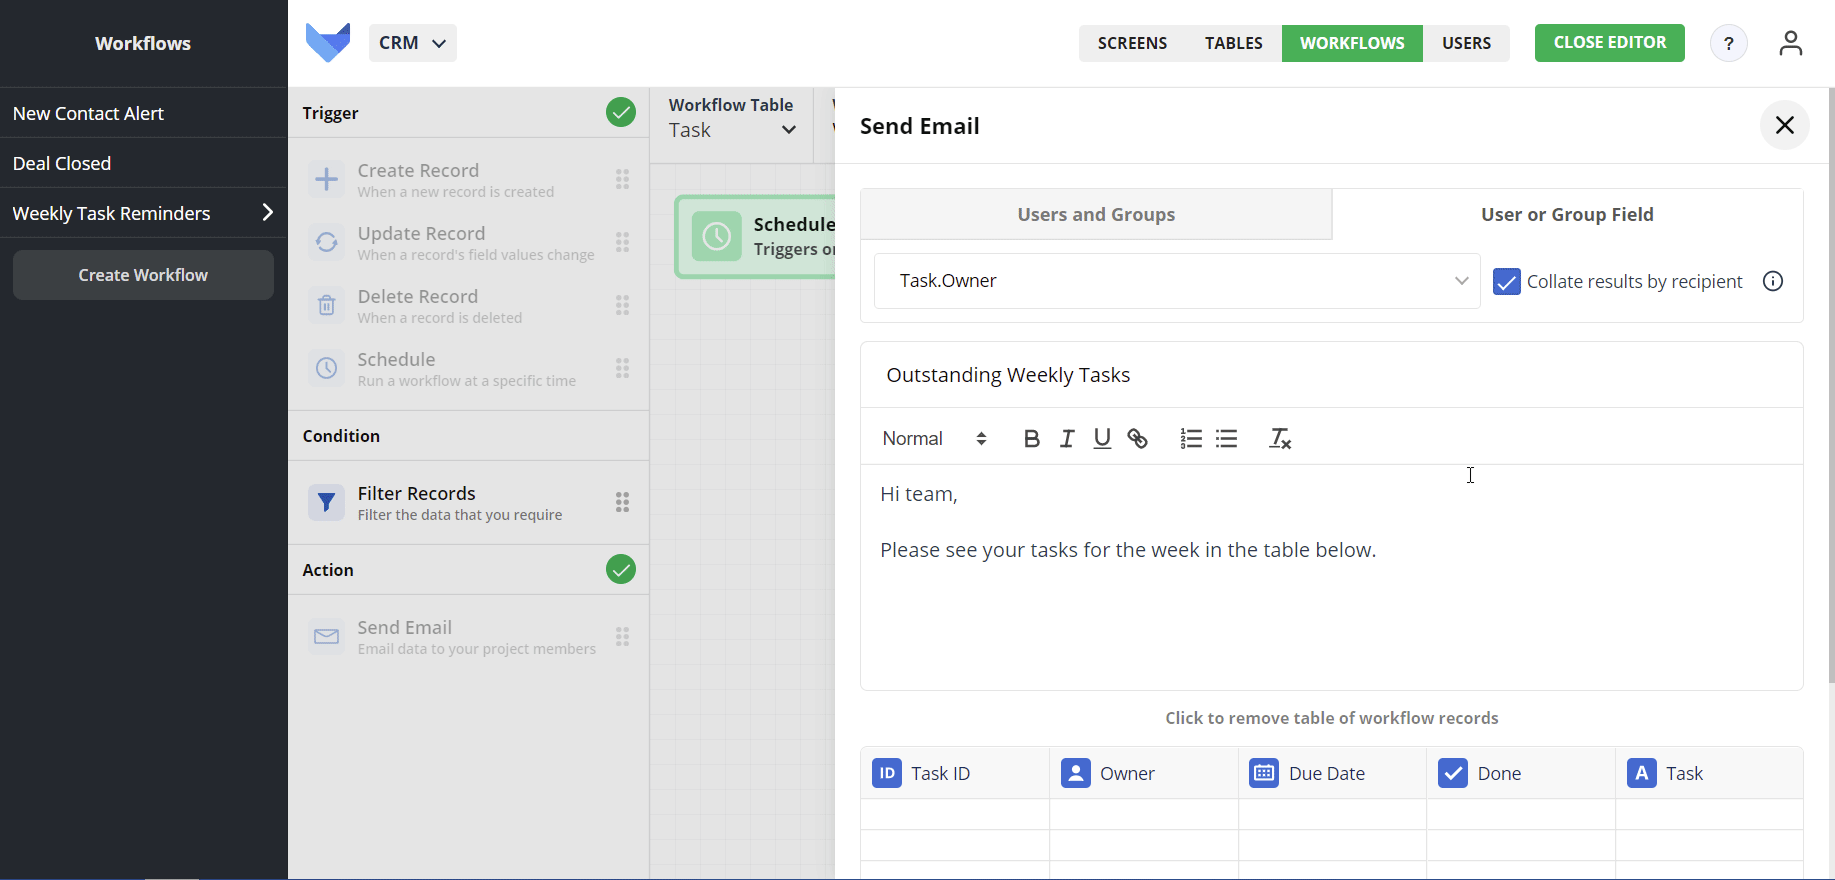Grab the Send Email drag handle

[x=622, y=636]
